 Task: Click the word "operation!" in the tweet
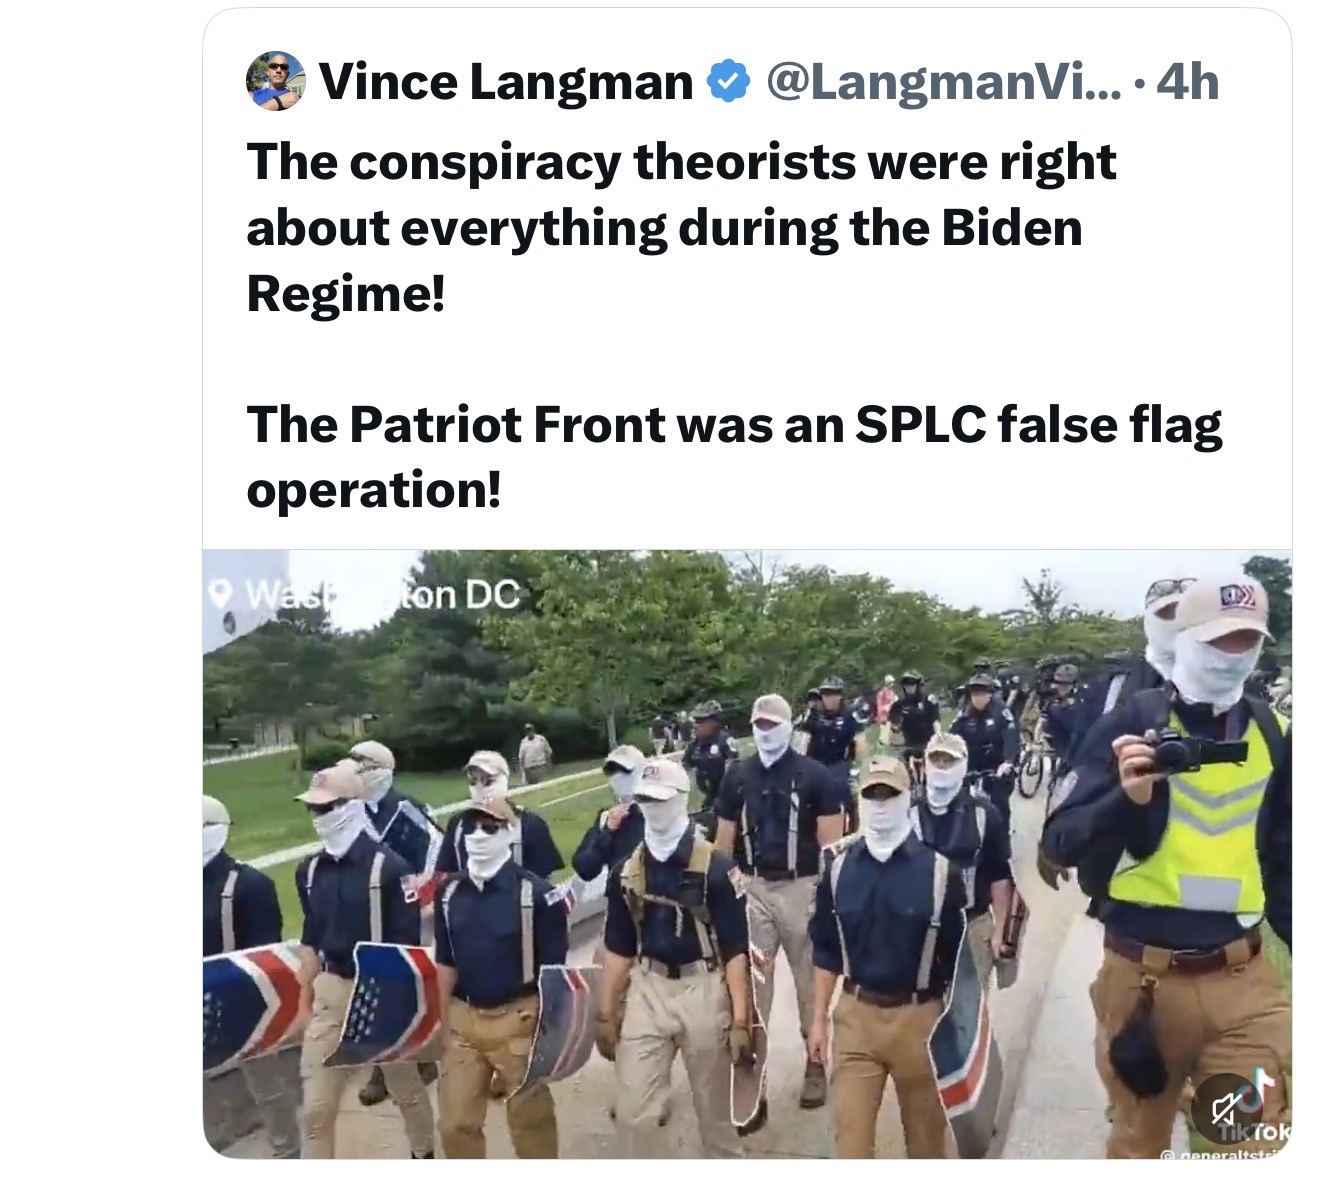pyautogui.click(x=373, y=489)
